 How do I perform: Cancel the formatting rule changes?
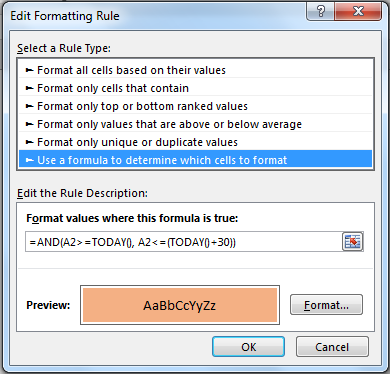[332, 347]
